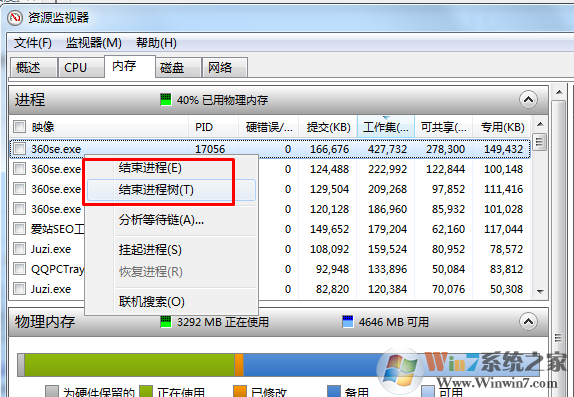Click the blue 可用 memory indicator icon

click(x=347, y=322)
